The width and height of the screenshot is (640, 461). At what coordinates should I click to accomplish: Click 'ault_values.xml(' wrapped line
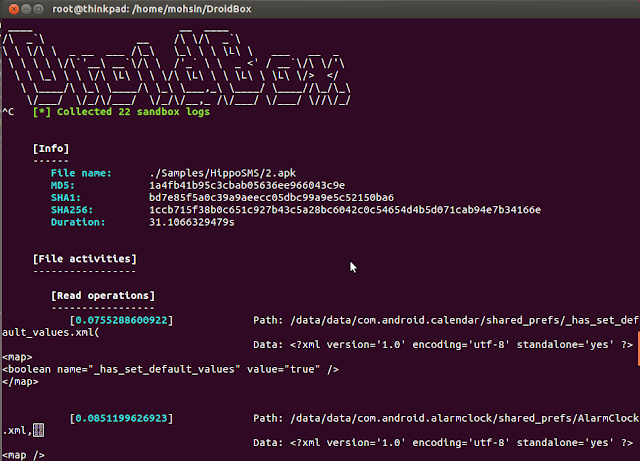[x=51, y=332]
